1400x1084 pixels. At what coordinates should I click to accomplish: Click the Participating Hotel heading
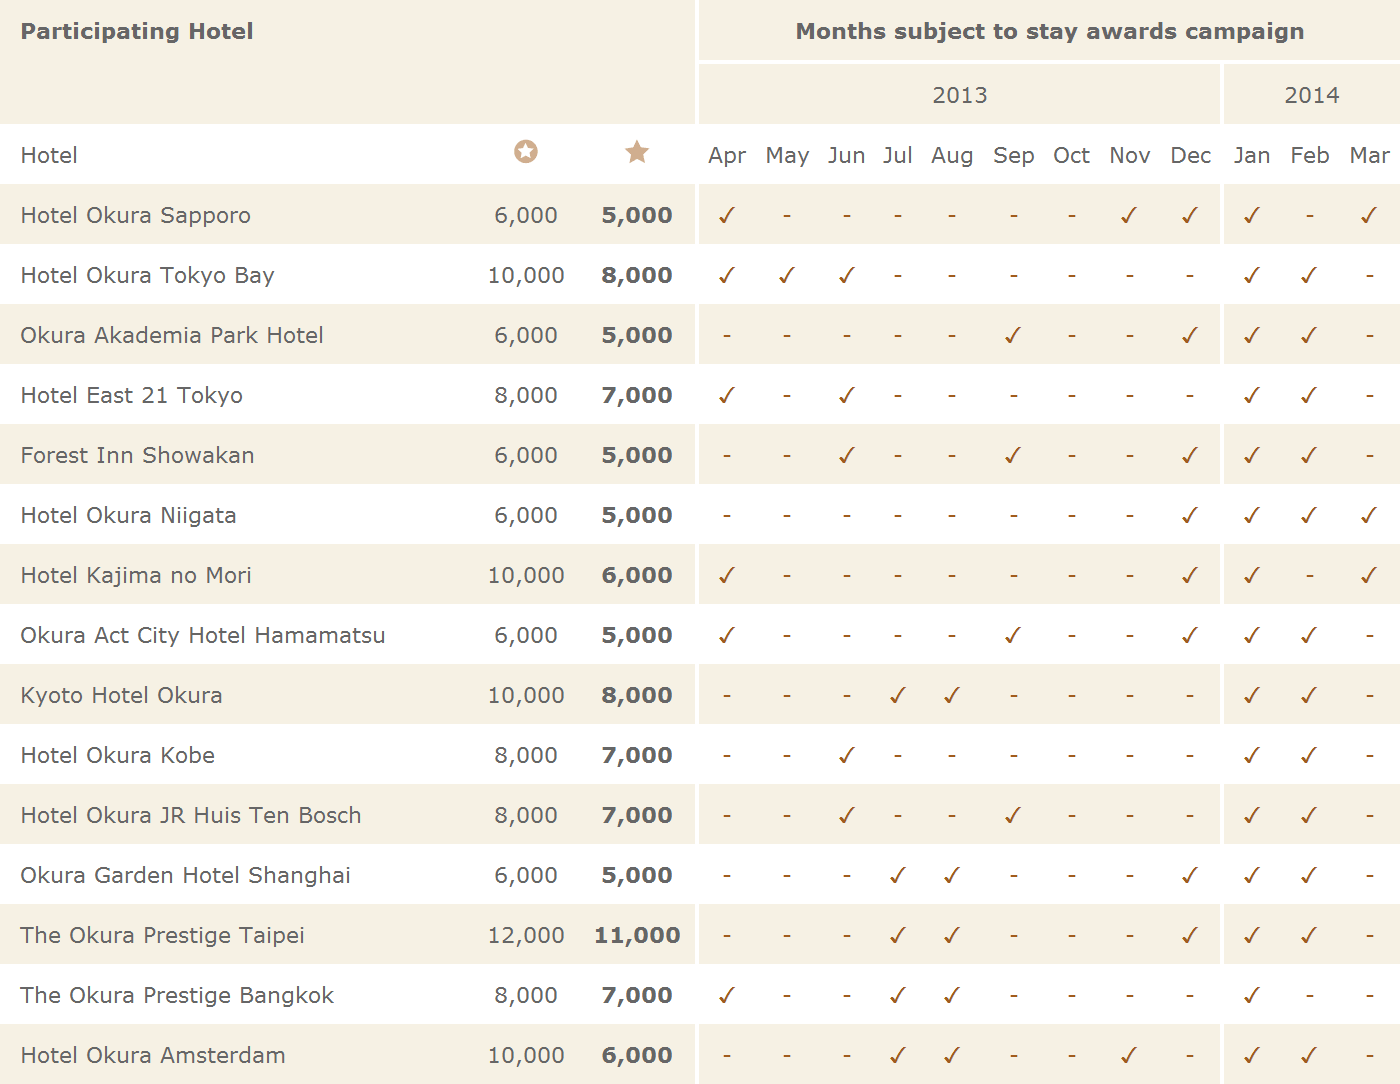tap(137, 31)
